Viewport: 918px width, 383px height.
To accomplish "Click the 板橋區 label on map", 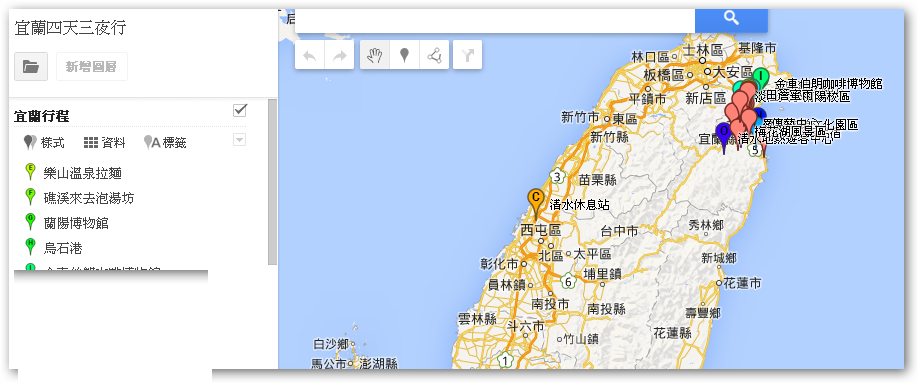I will coord(664,75).
